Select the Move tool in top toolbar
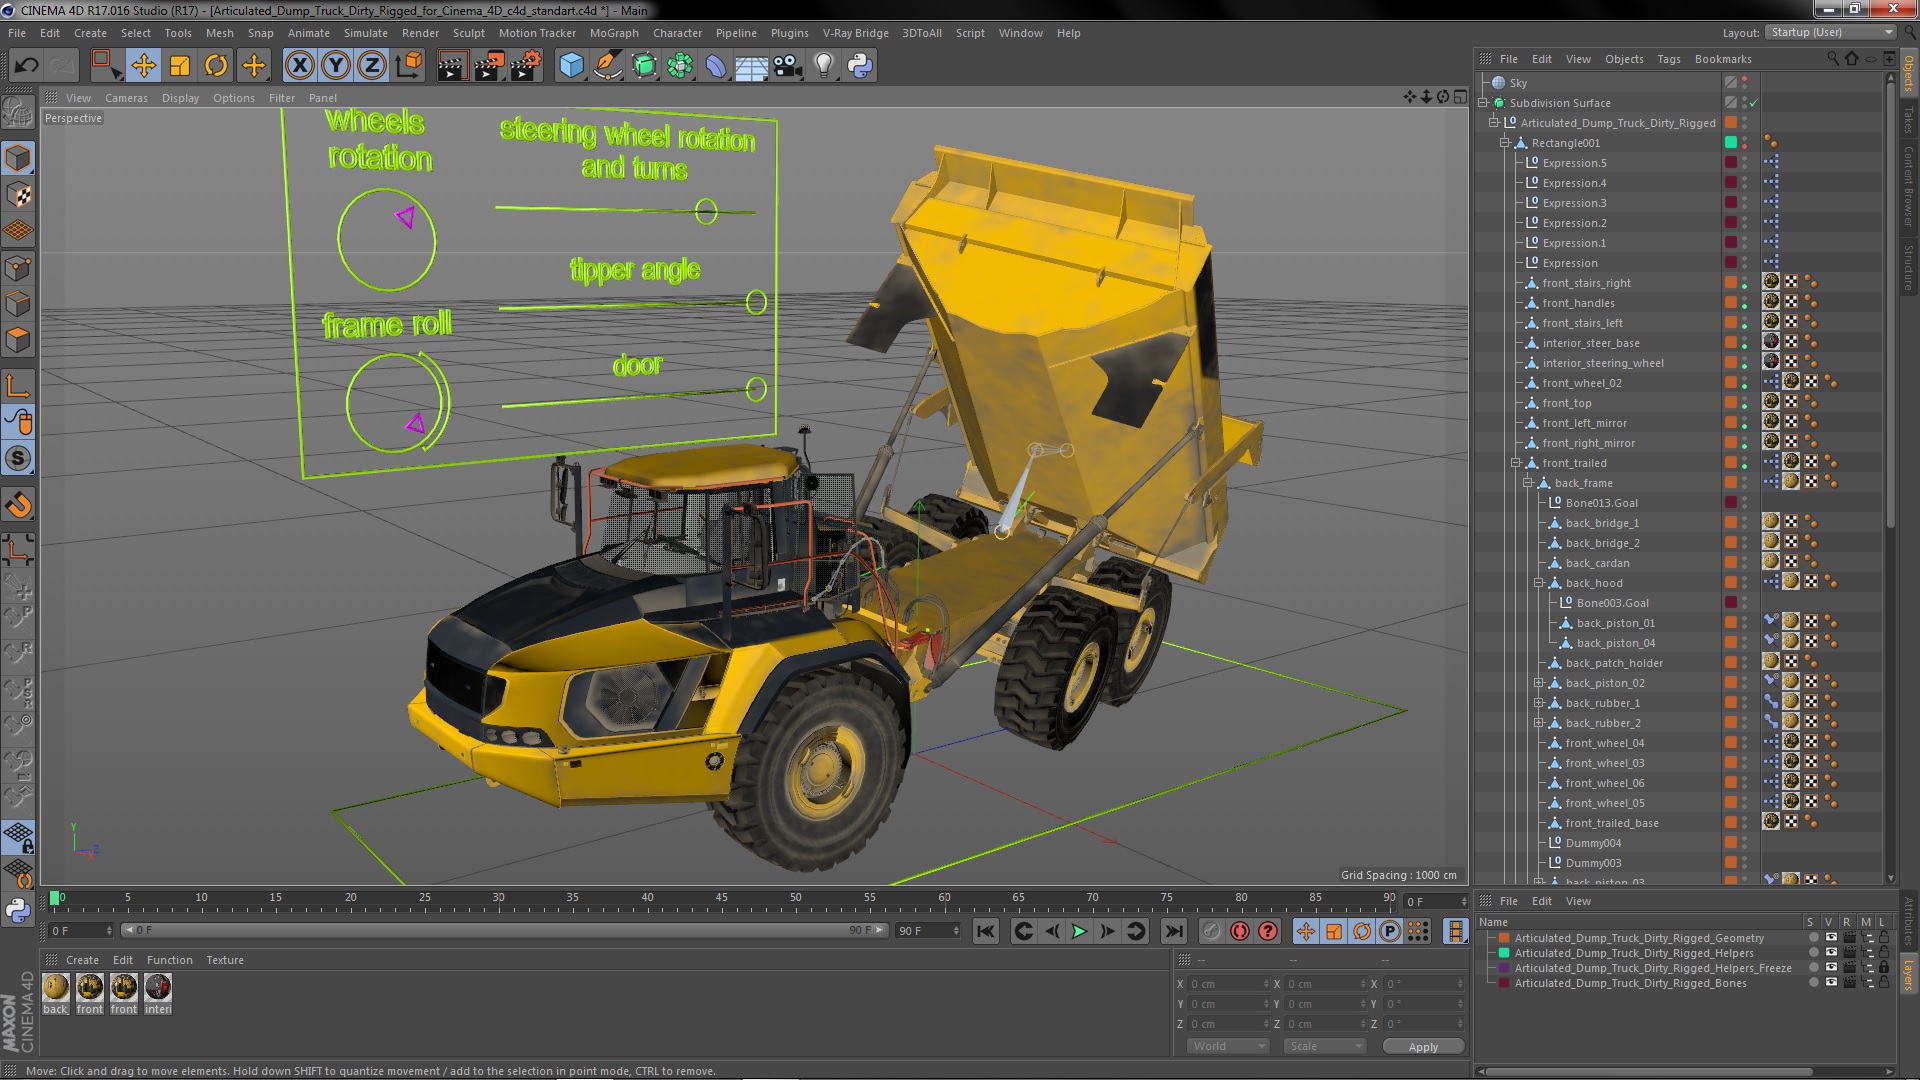The width and height of the screenshot is (1920, 1080). (143, 66)
